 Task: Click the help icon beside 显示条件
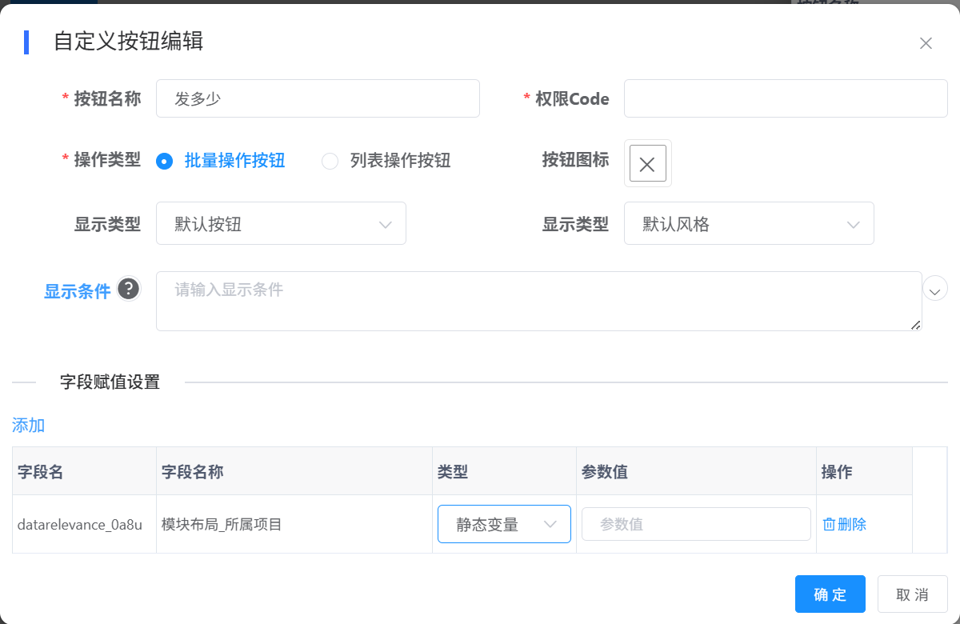pos(128,289)
